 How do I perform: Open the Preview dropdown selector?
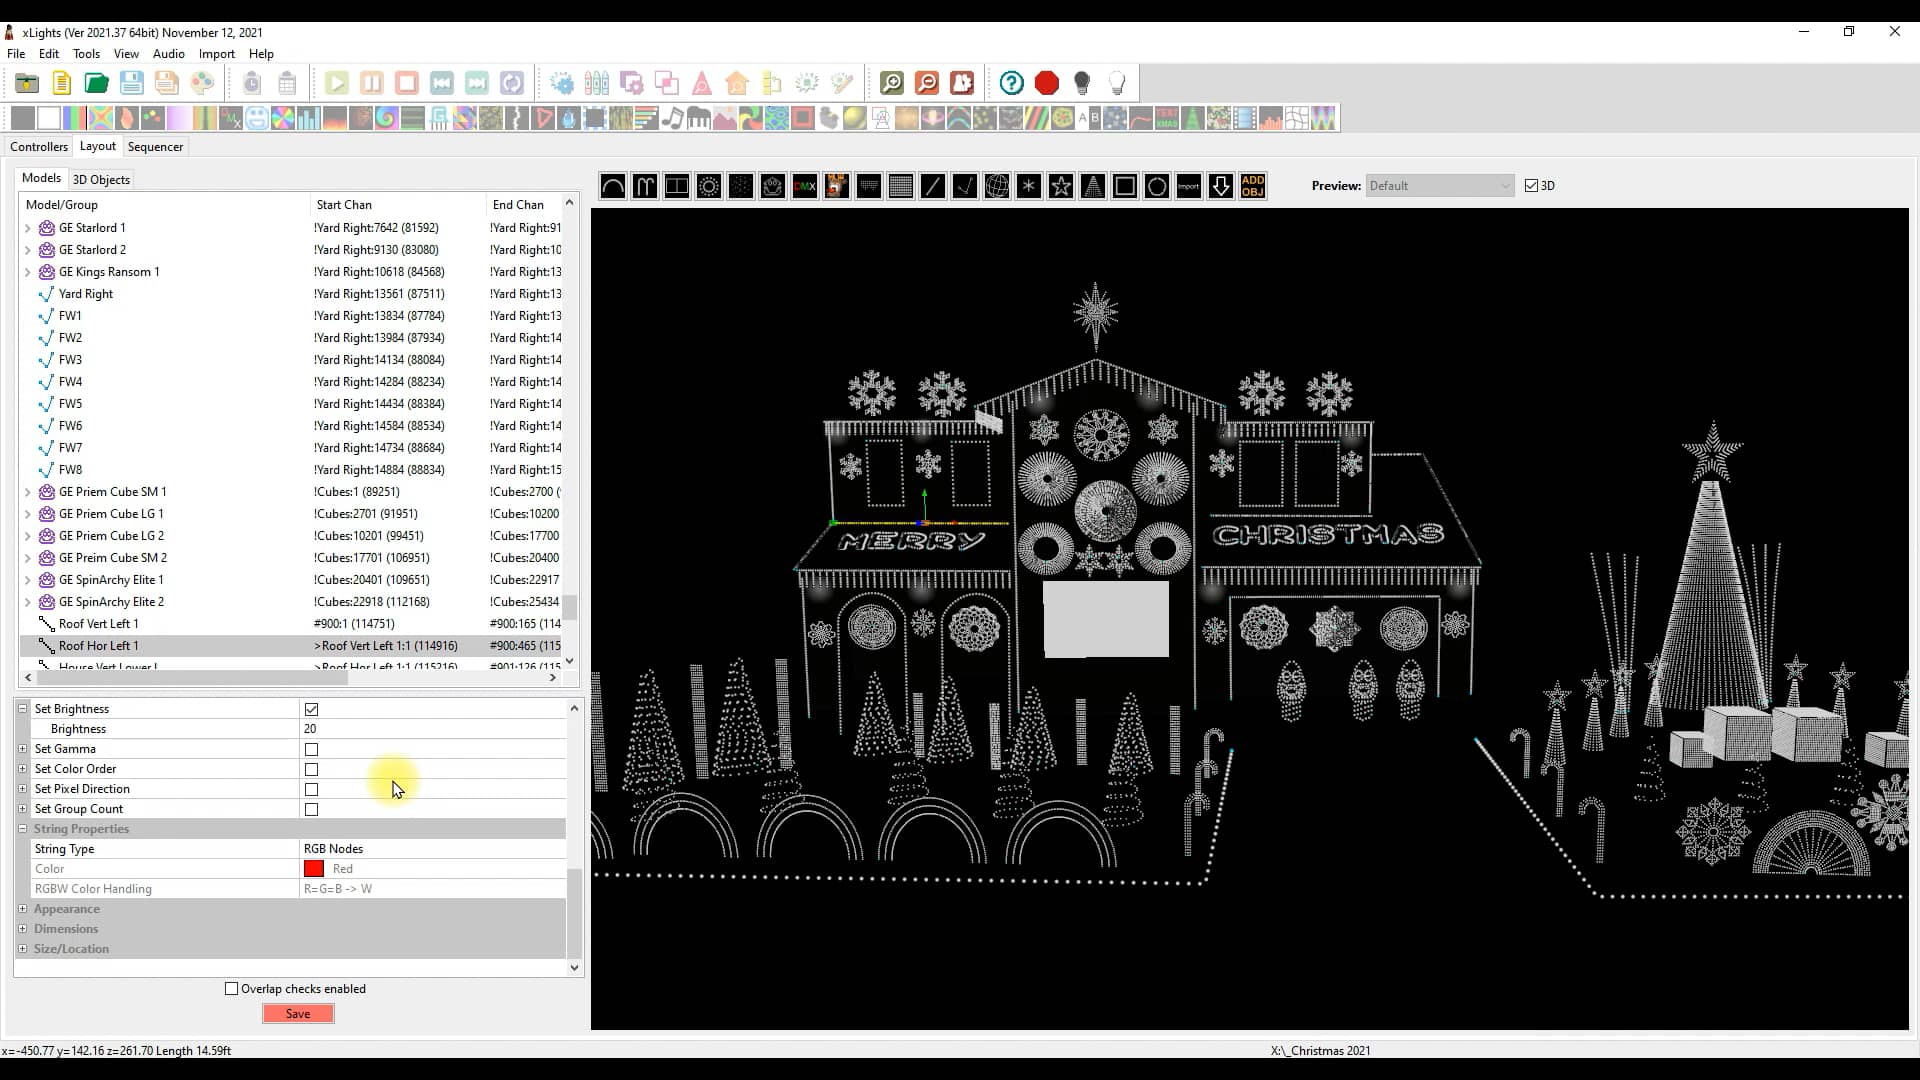tap(1440, 185)
